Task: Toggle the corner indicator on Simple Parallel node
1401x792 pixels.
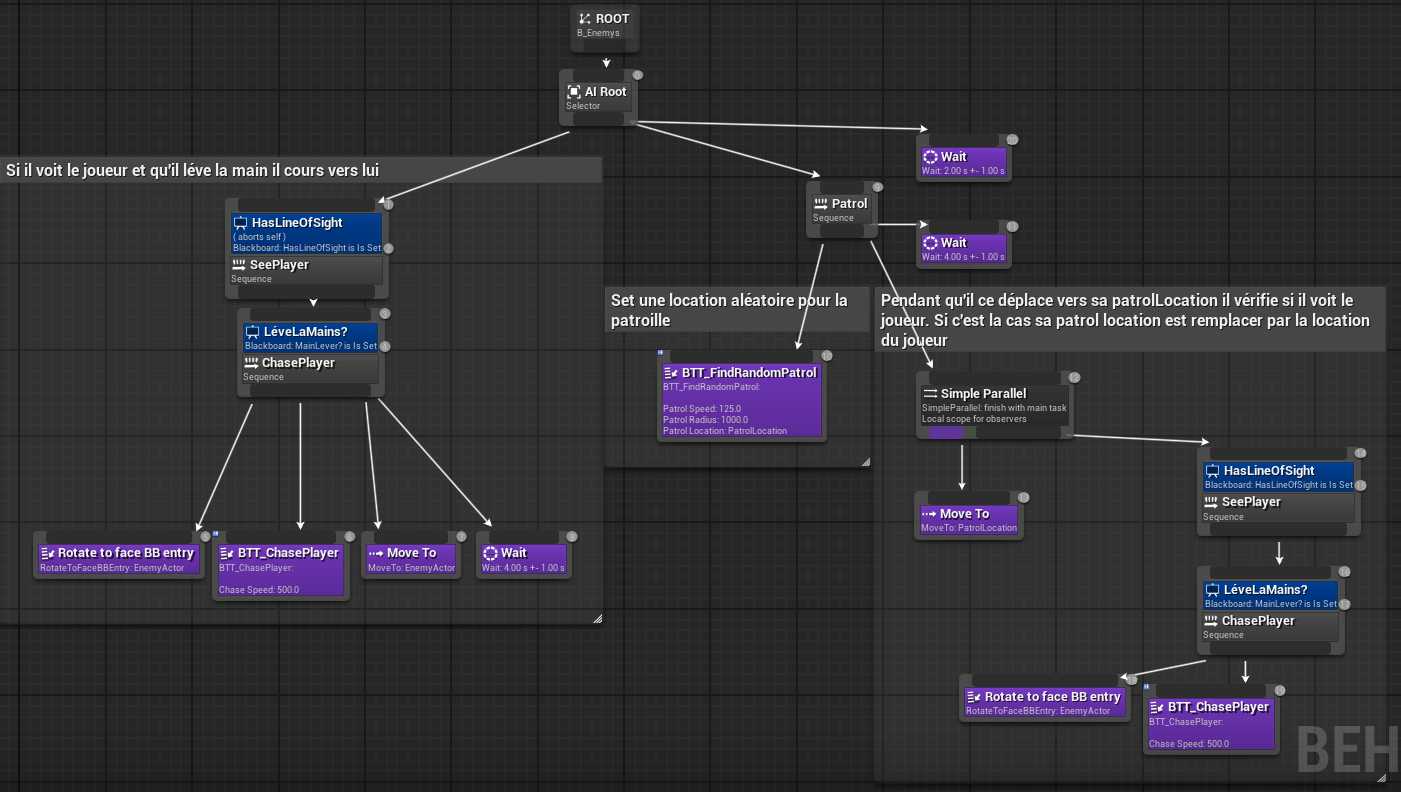Action: (1074, 377)
